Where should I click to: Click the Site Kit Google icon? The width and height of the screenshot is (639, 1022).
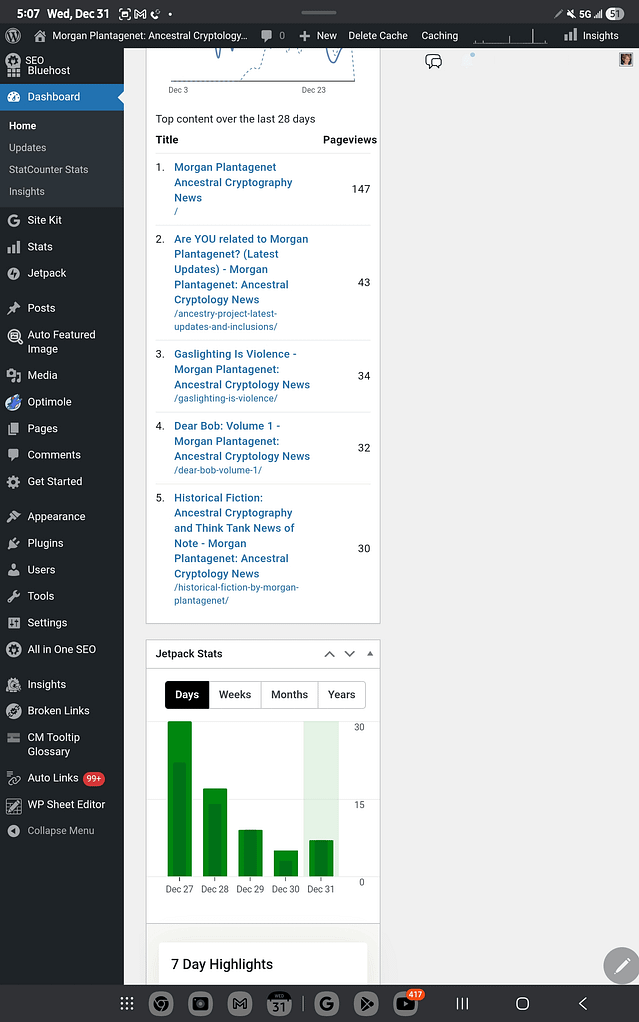pyautogui.click(x=13, y=220)
